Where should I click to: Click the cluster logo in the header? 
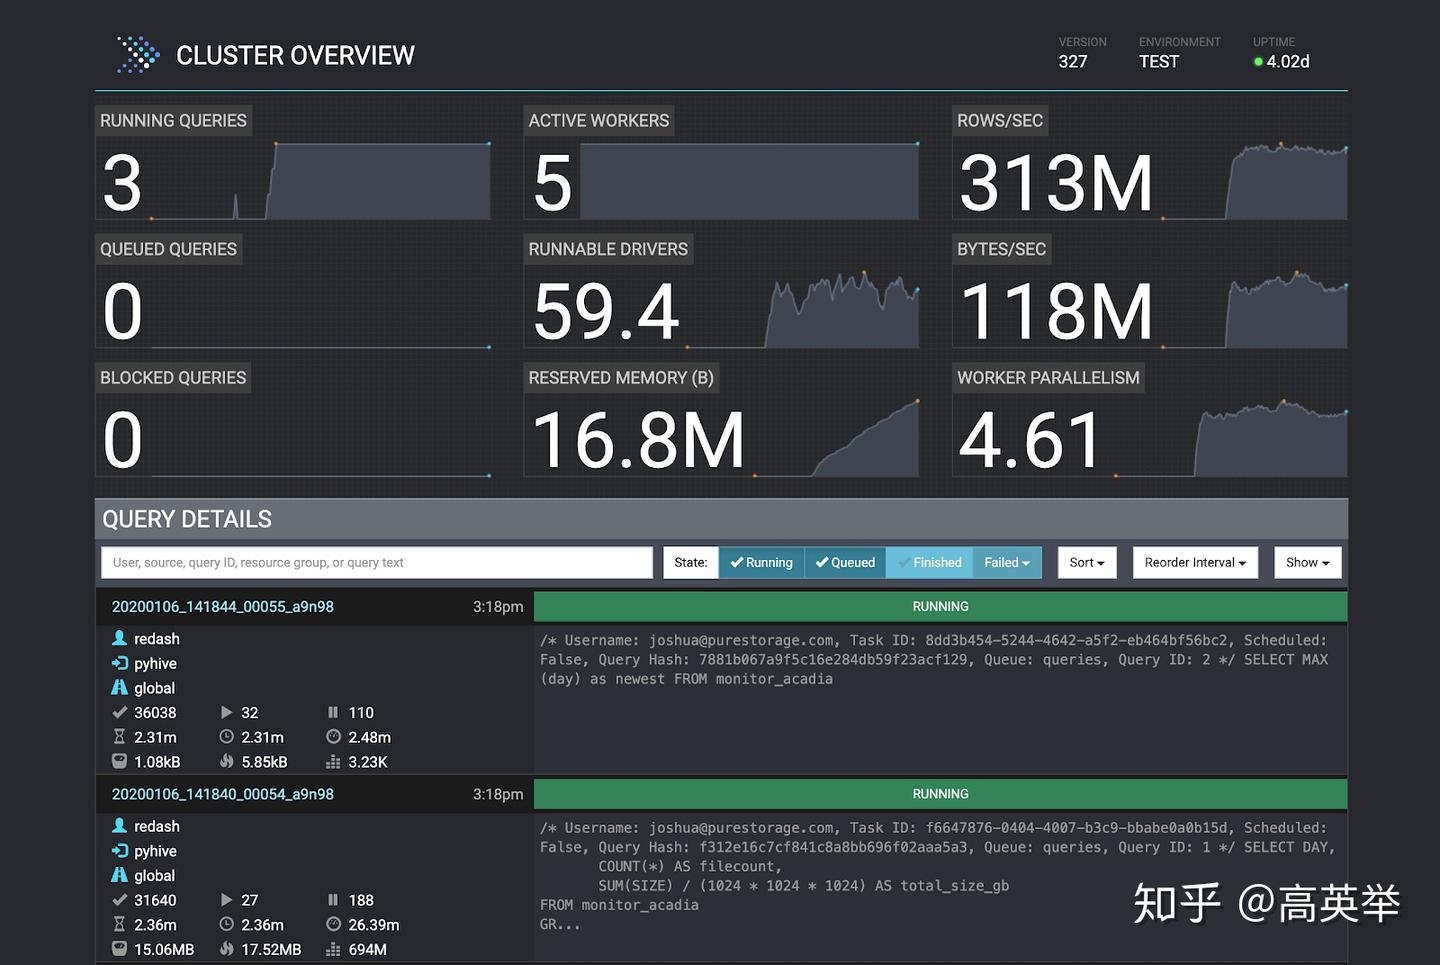tap(137, 55)
